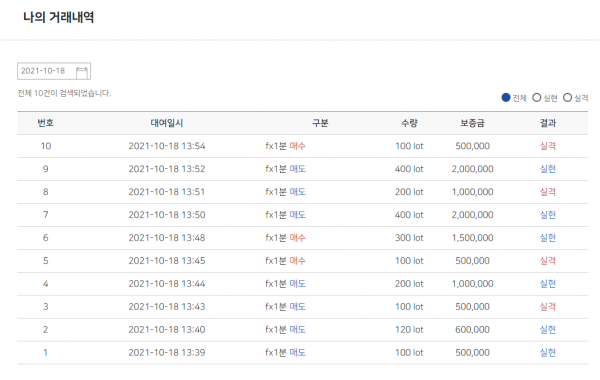
Task: Click the 번호 column header
Action: click(x=46, y=123)
